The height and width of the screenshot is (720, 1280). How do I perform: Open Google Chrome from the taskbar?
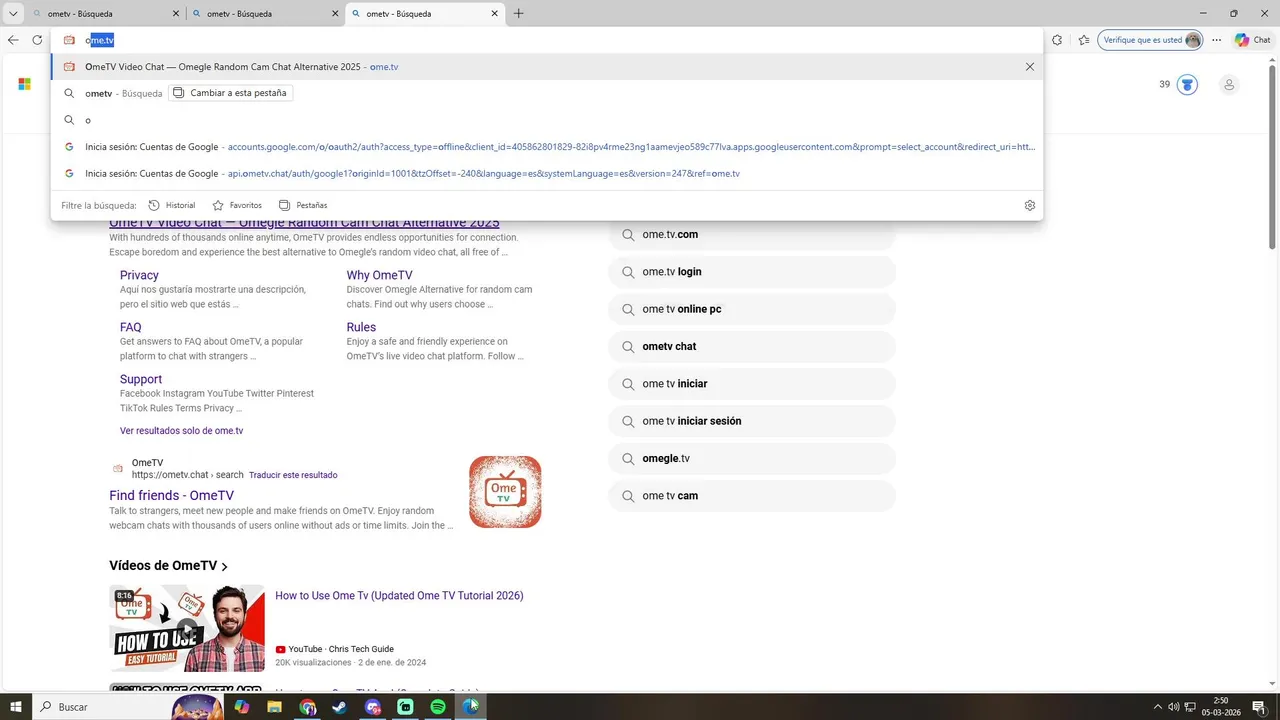(x=307, y=707)
